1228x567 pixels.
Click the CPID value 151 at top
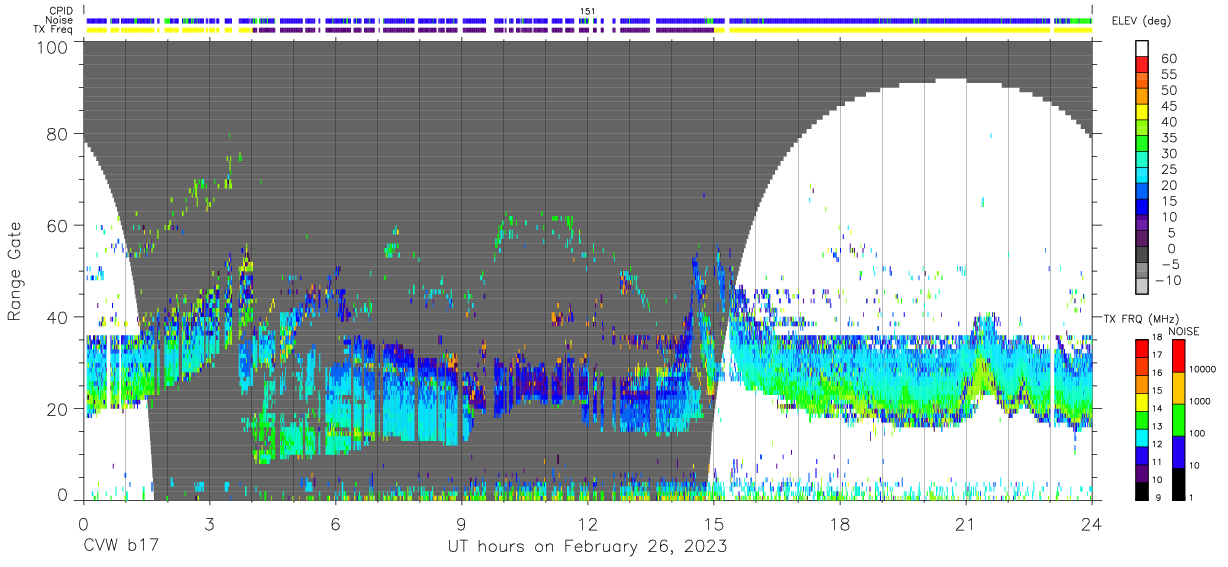587,11
